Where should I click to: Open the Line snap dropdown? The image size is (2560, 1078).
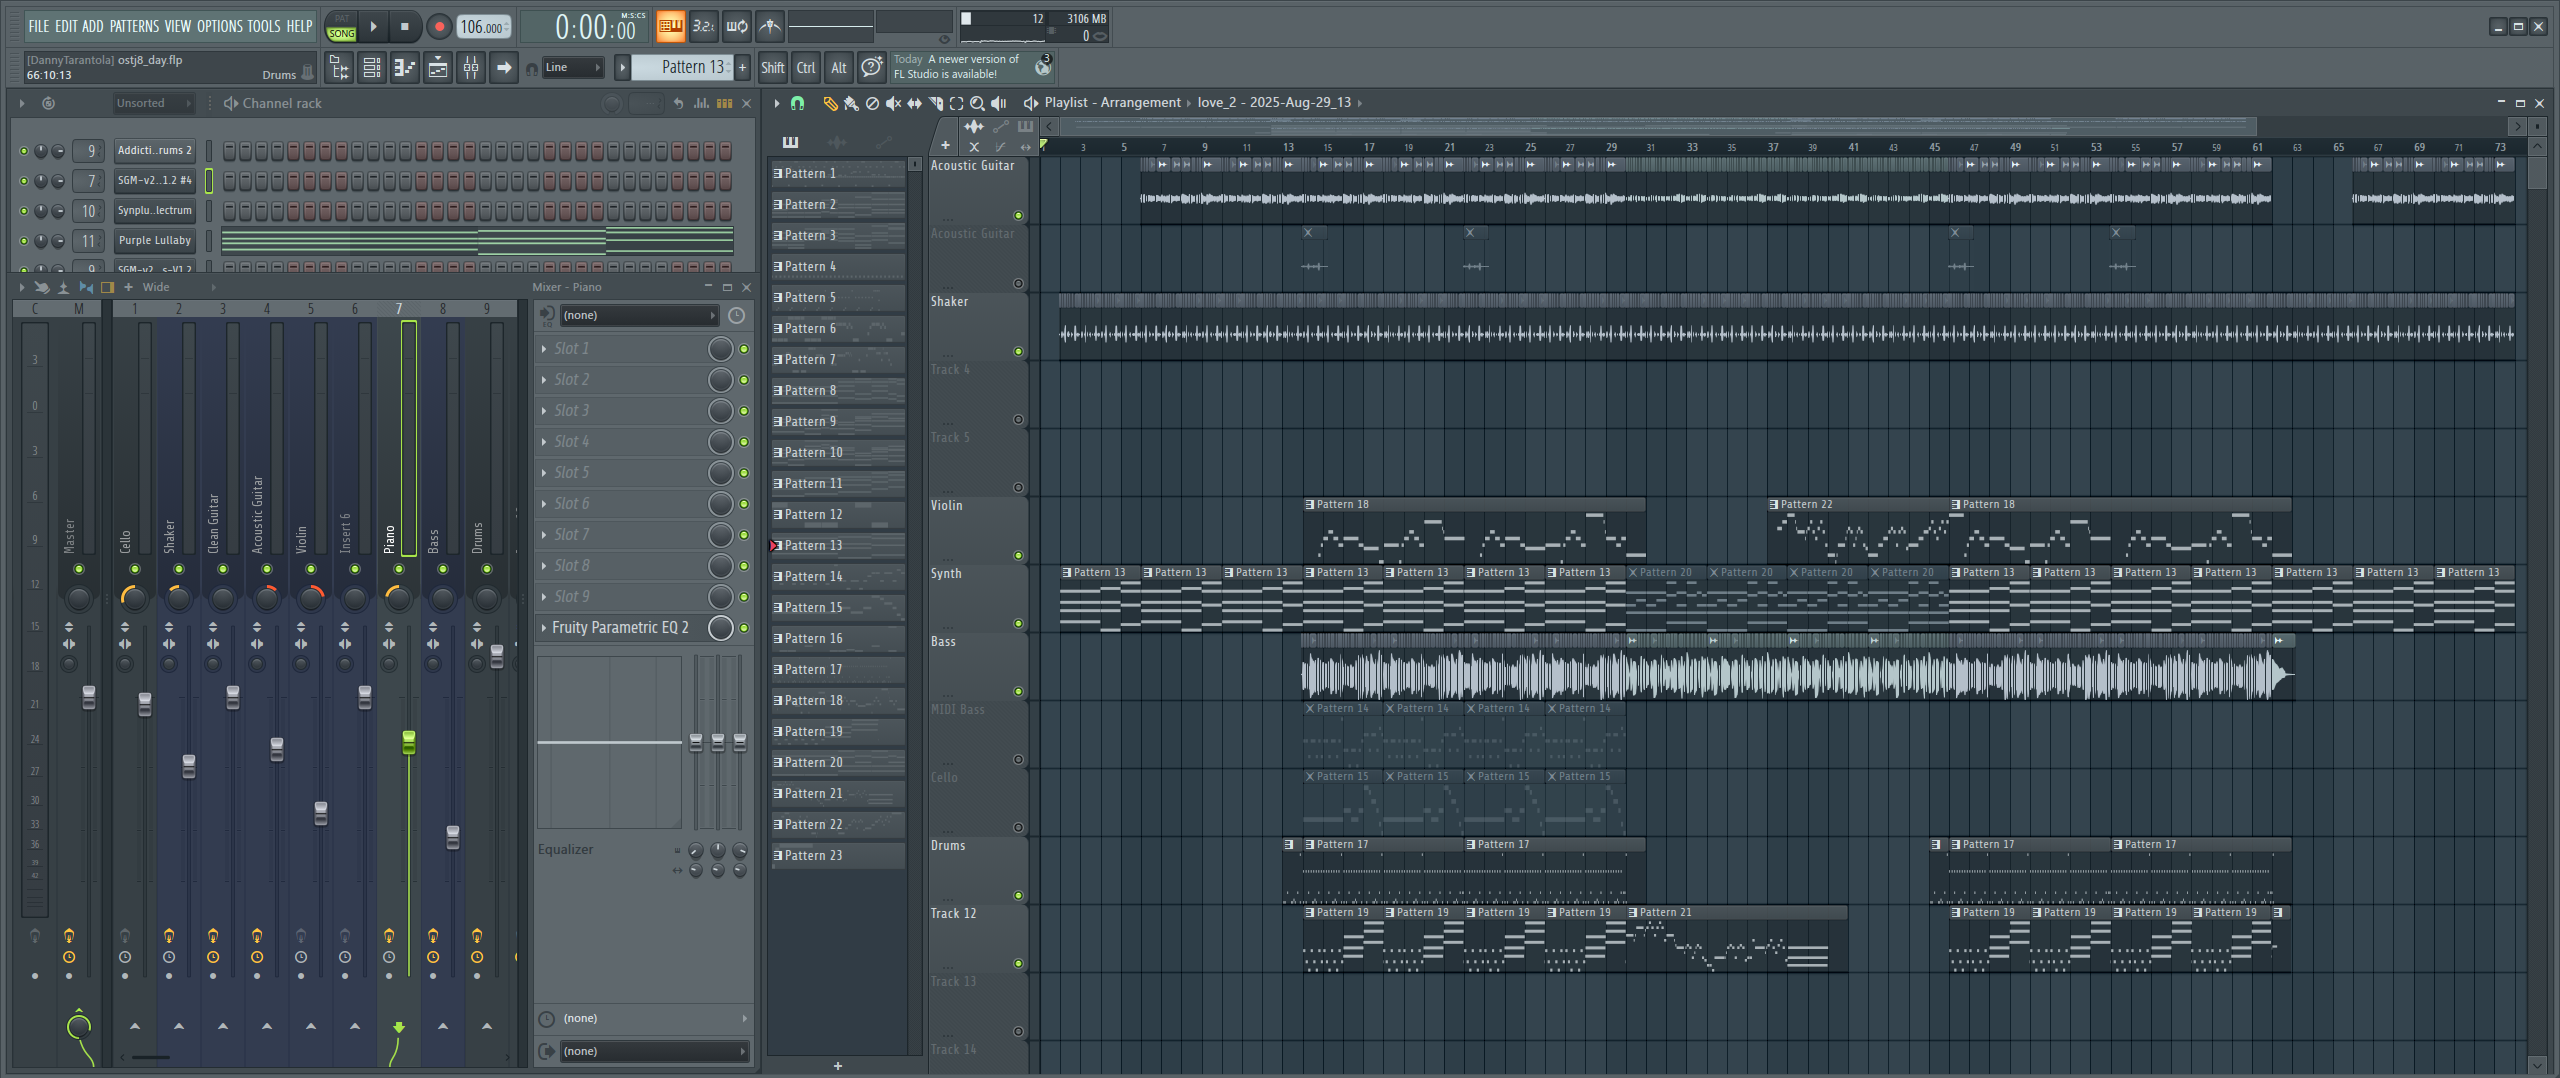(574, 68)
